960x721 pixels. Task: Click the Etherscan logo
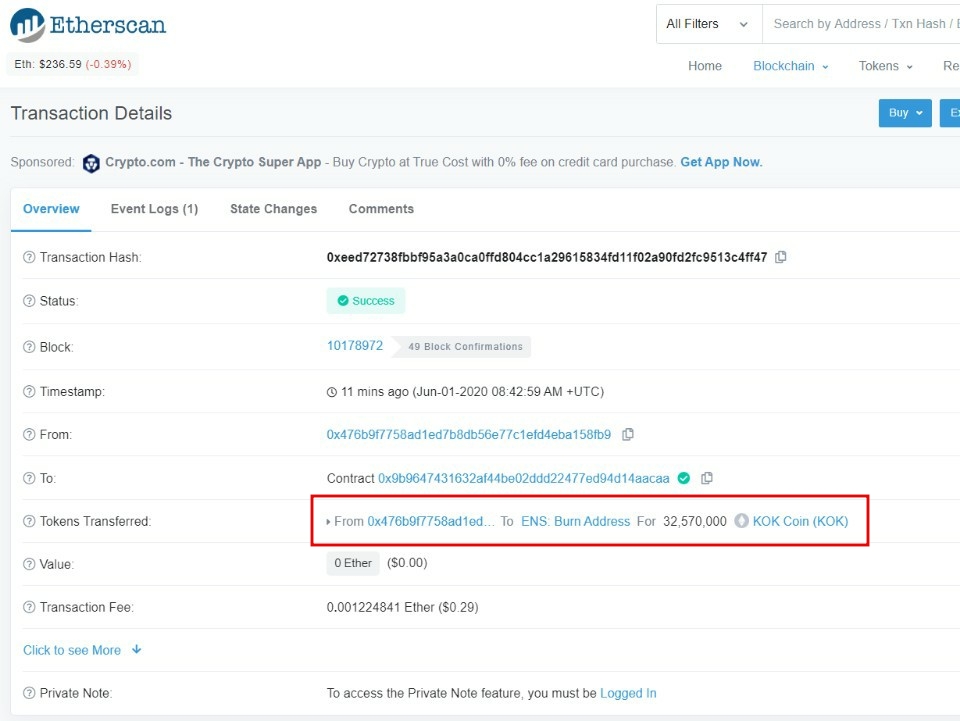[88, 25]
